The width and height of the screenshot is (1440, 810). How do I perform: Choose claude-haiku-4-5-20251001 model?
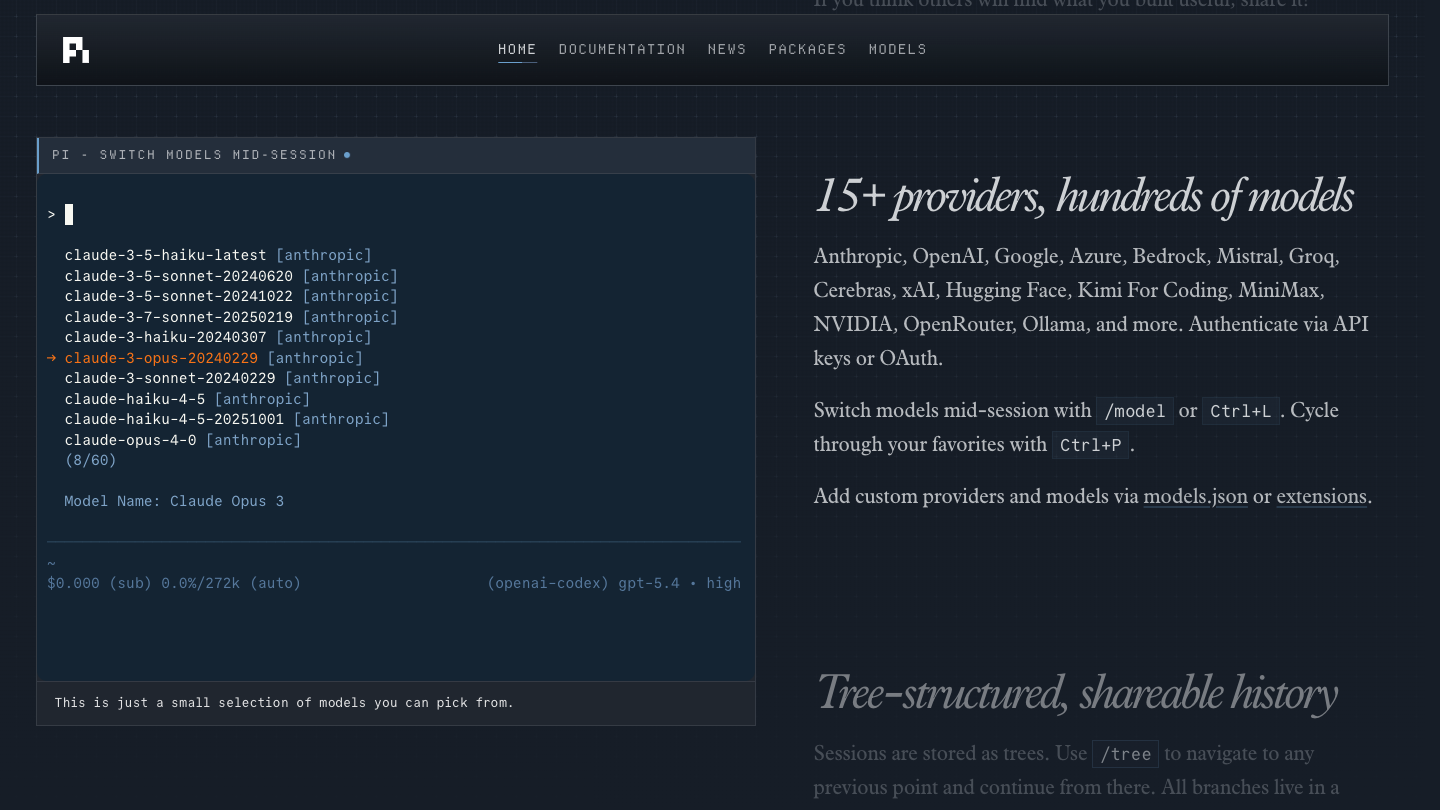(x=227, y=419)
